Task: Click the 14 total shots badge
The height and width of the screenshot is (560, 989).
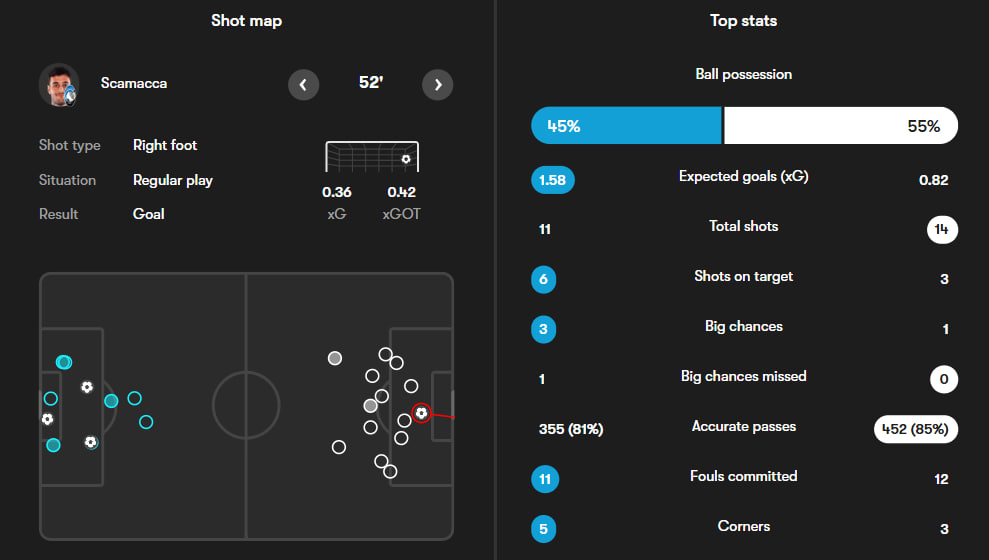Action: [942, 229]
